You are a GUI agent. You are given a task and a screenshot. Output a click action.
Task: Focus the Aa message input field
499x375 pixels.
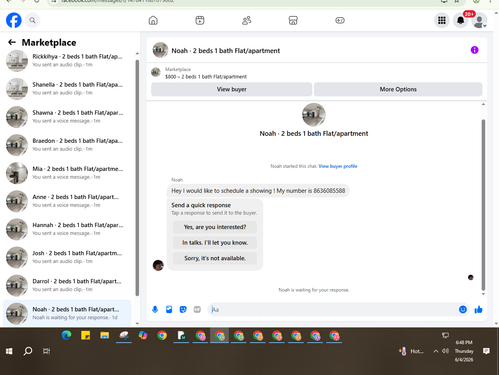click(x=333, y=310)
